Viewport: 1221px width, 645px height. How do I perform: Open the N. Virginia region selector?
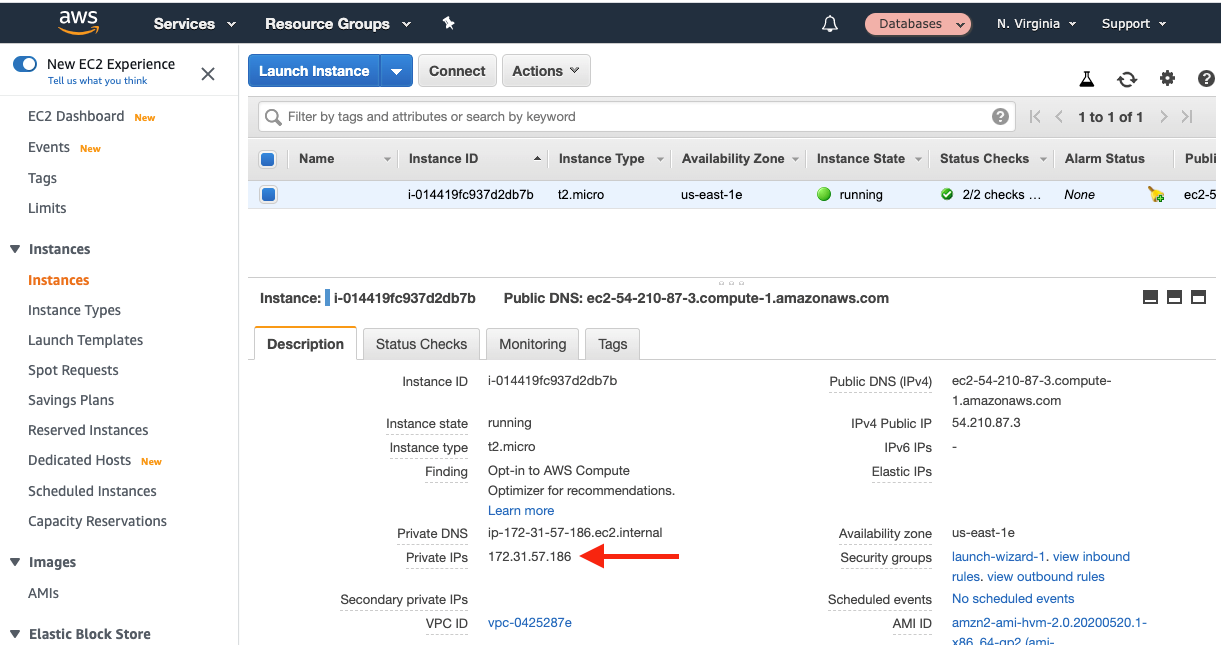[1036, 22]
